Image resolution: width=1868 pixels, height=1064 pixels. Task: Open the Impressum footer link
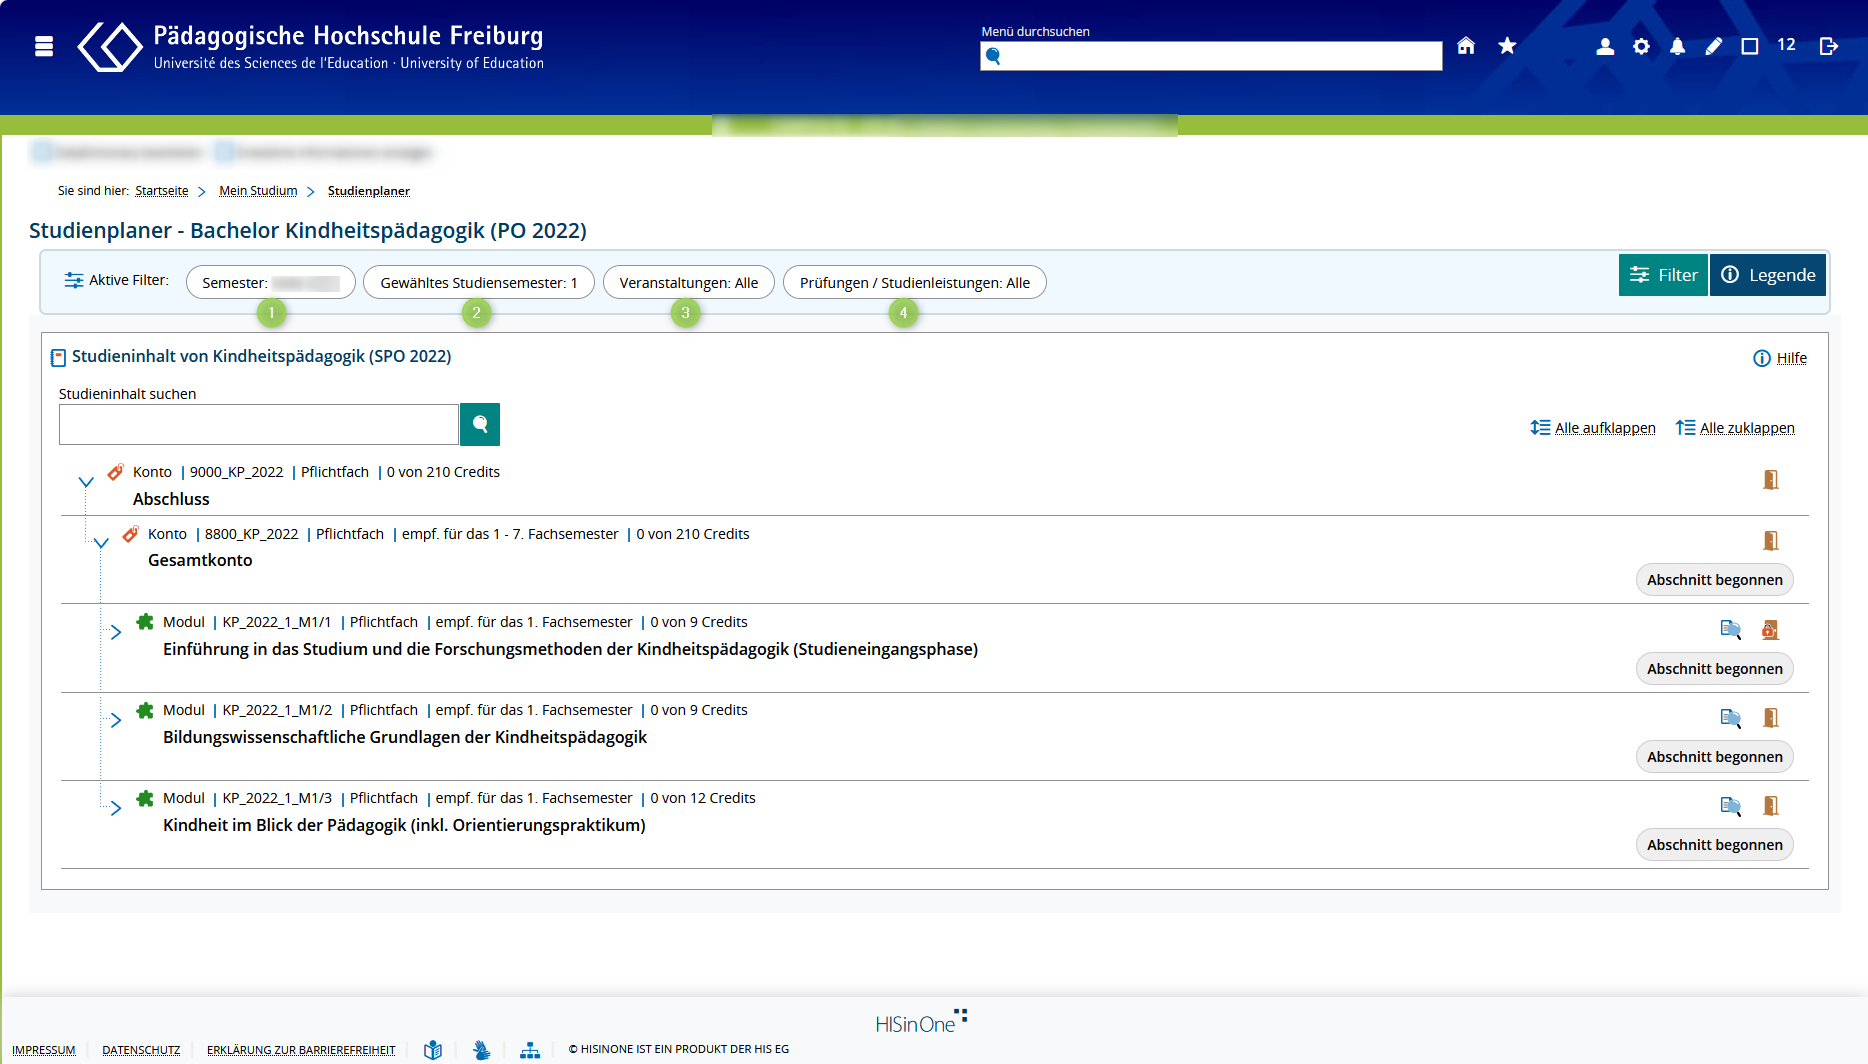(44, 1050)
